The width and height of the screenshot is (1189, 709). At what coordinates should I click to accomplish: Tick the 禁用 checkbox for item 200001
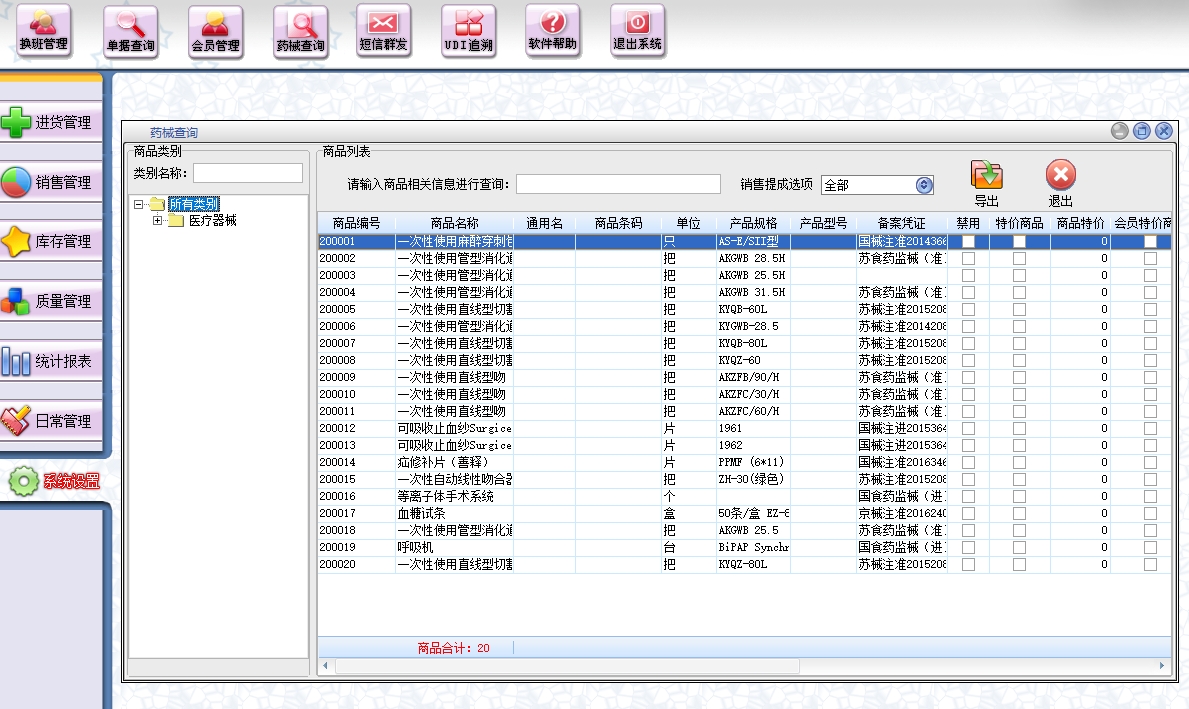click(x=968, y=241)
